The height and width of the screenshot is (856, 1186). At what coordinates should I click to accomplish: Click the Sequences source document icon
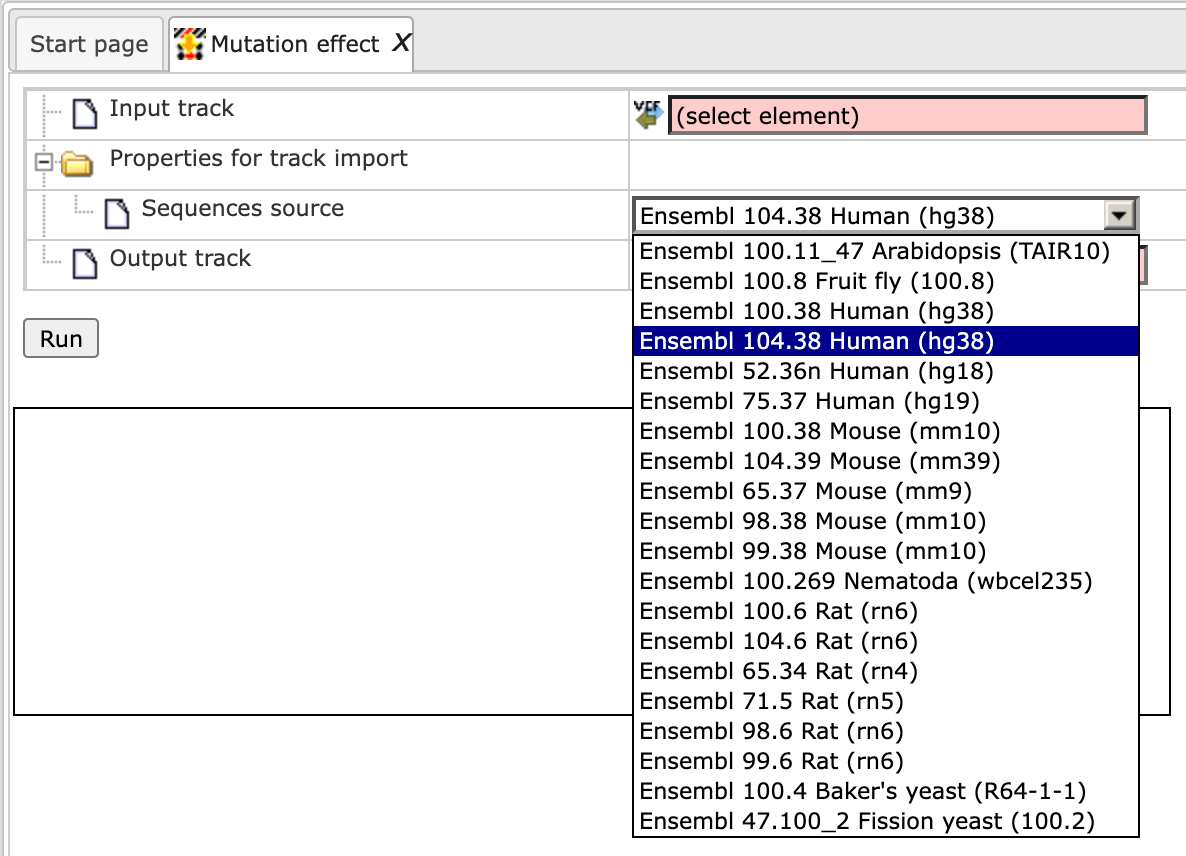point(116,213)
